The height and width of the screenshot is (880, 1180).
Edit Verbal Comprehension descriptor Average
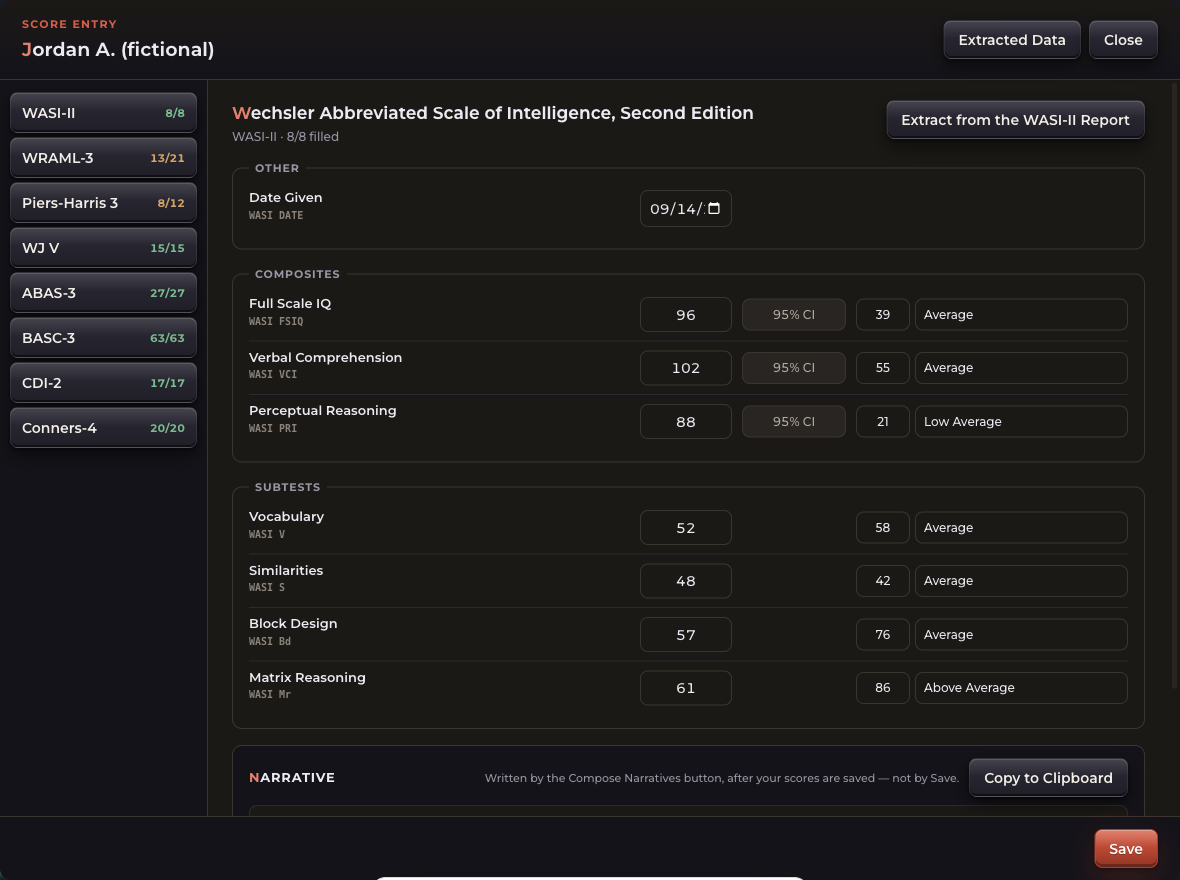click(1020, 368)
